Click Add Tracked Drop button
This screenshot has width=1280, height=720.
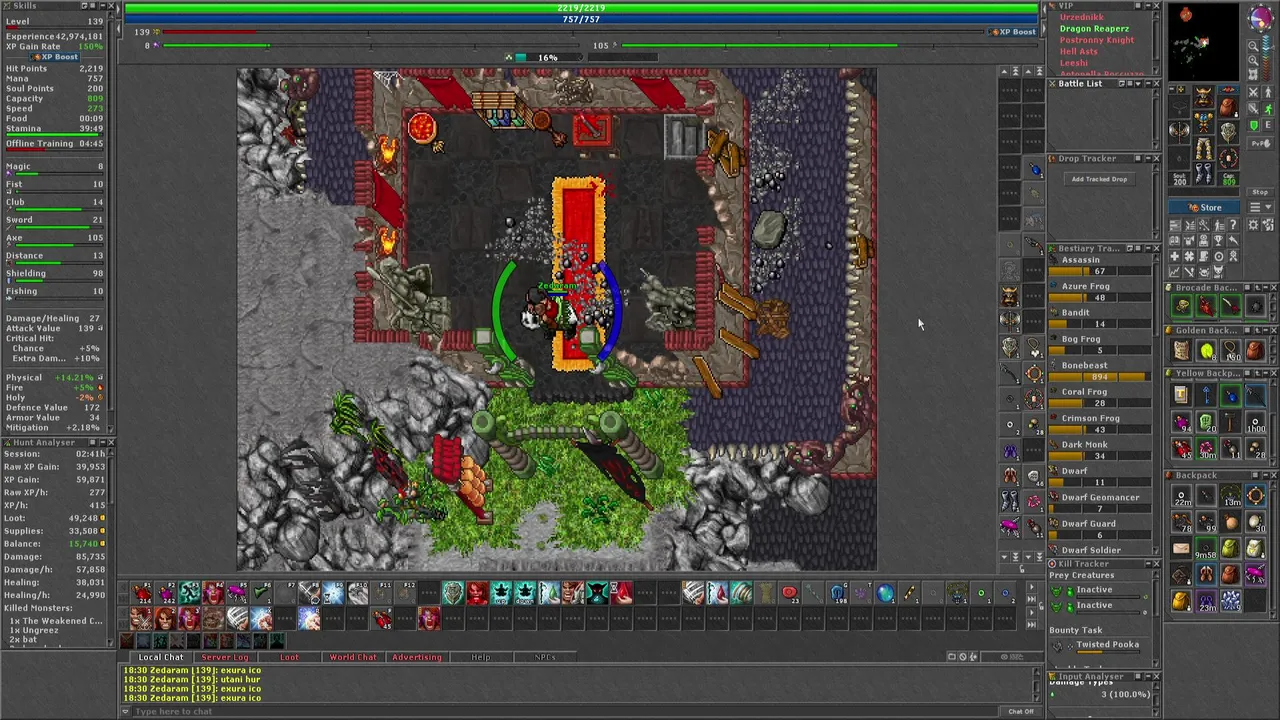pyautogui.click(x=1100, y=179)
